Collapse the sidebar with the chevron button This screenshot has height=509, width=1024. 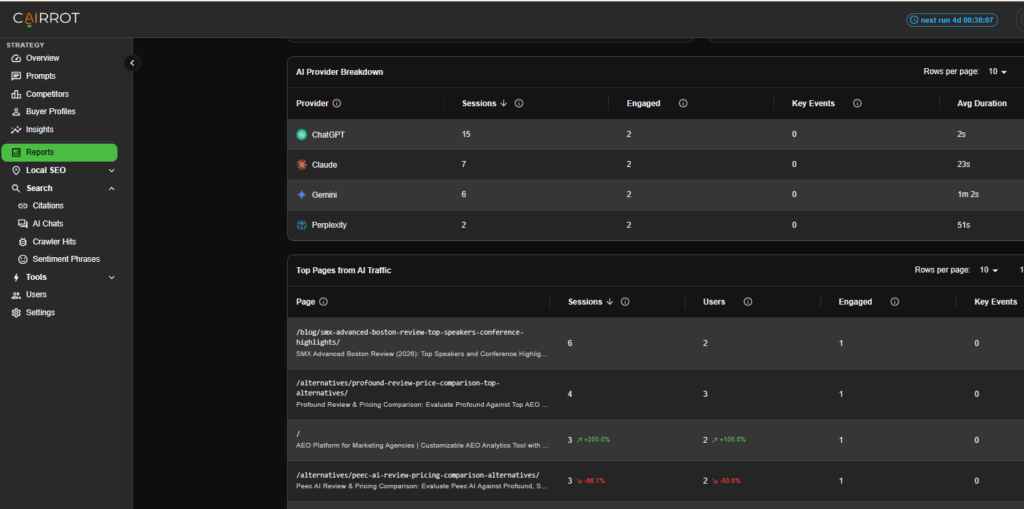click(132, 63)
